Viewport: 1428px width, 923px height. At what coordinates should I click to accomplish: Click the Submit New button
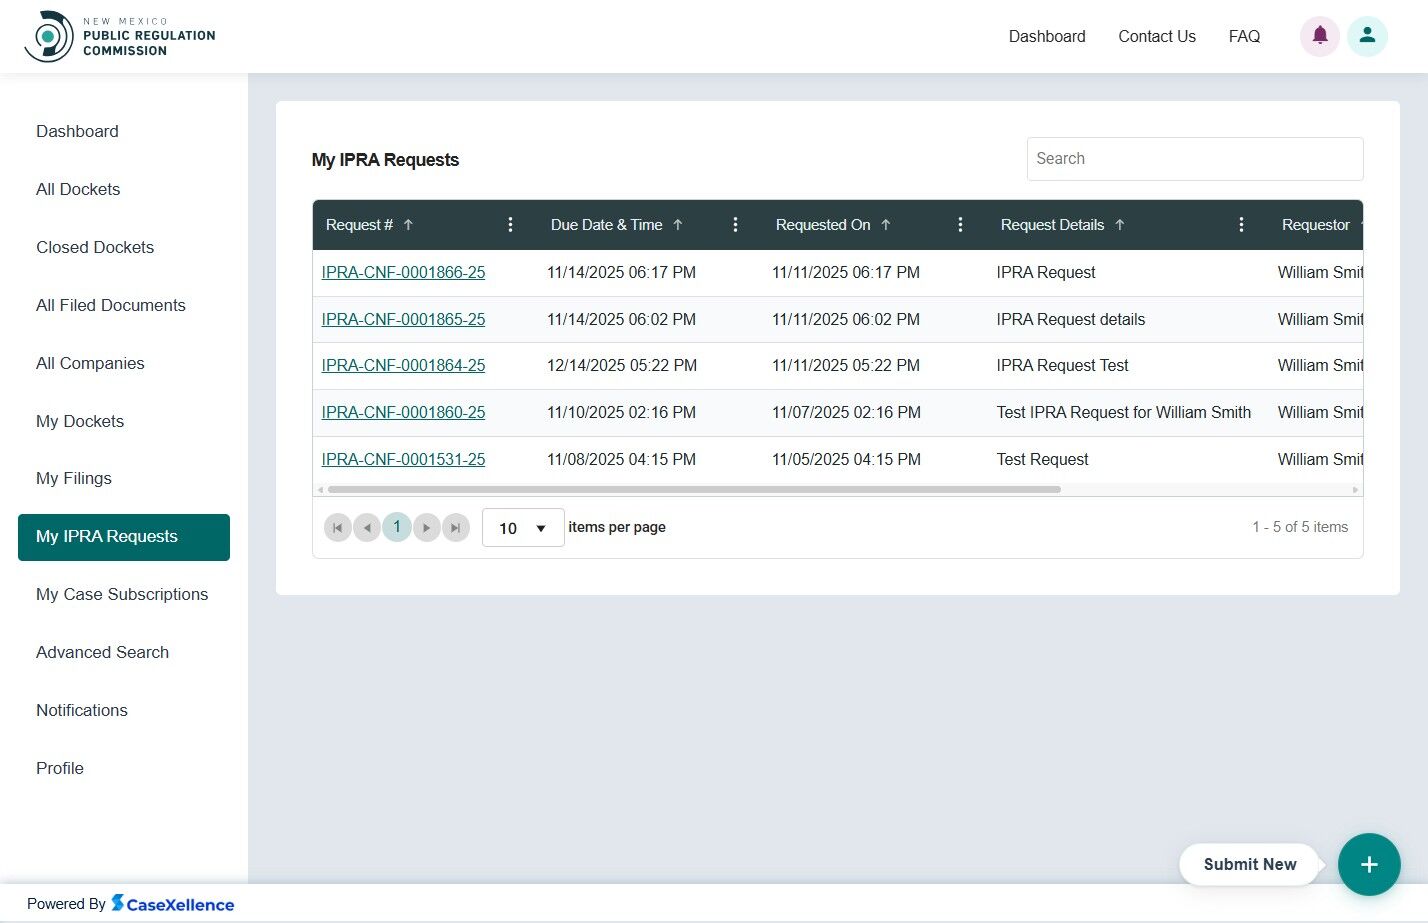[1250, 864]
